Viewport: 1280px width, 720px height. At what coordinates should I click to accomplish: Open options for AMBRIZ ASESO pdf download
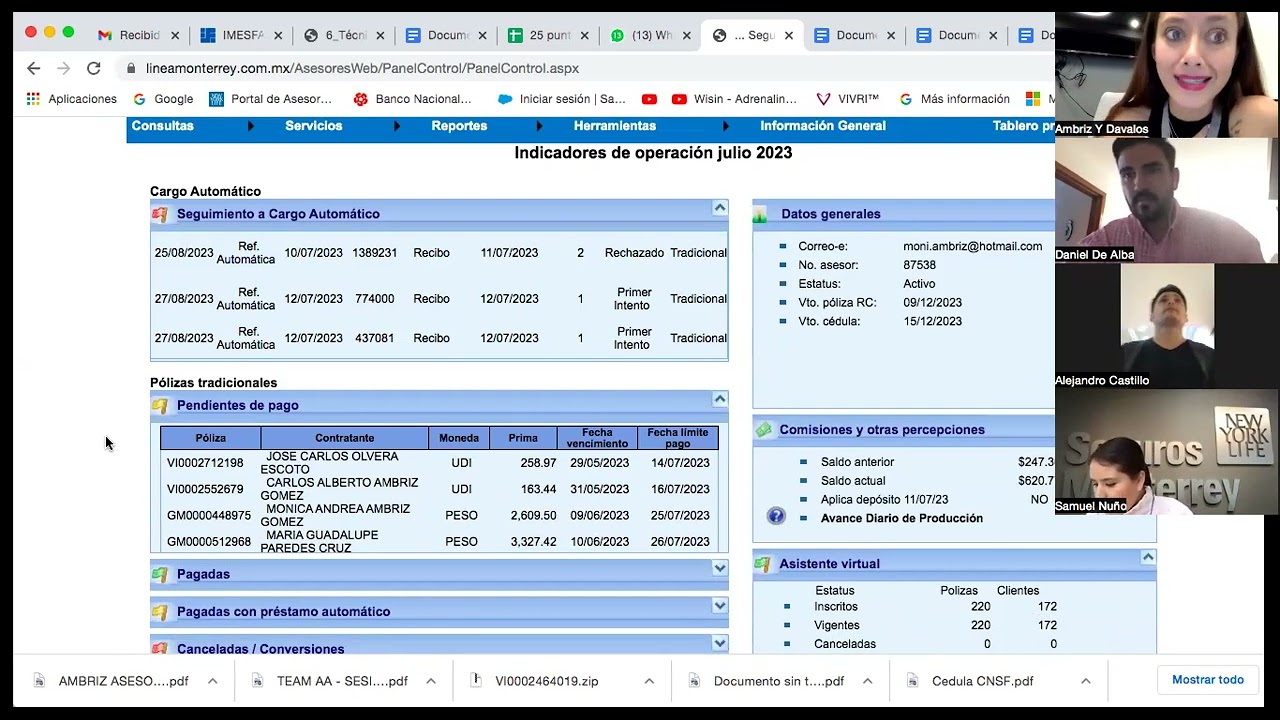coord(213,681)
